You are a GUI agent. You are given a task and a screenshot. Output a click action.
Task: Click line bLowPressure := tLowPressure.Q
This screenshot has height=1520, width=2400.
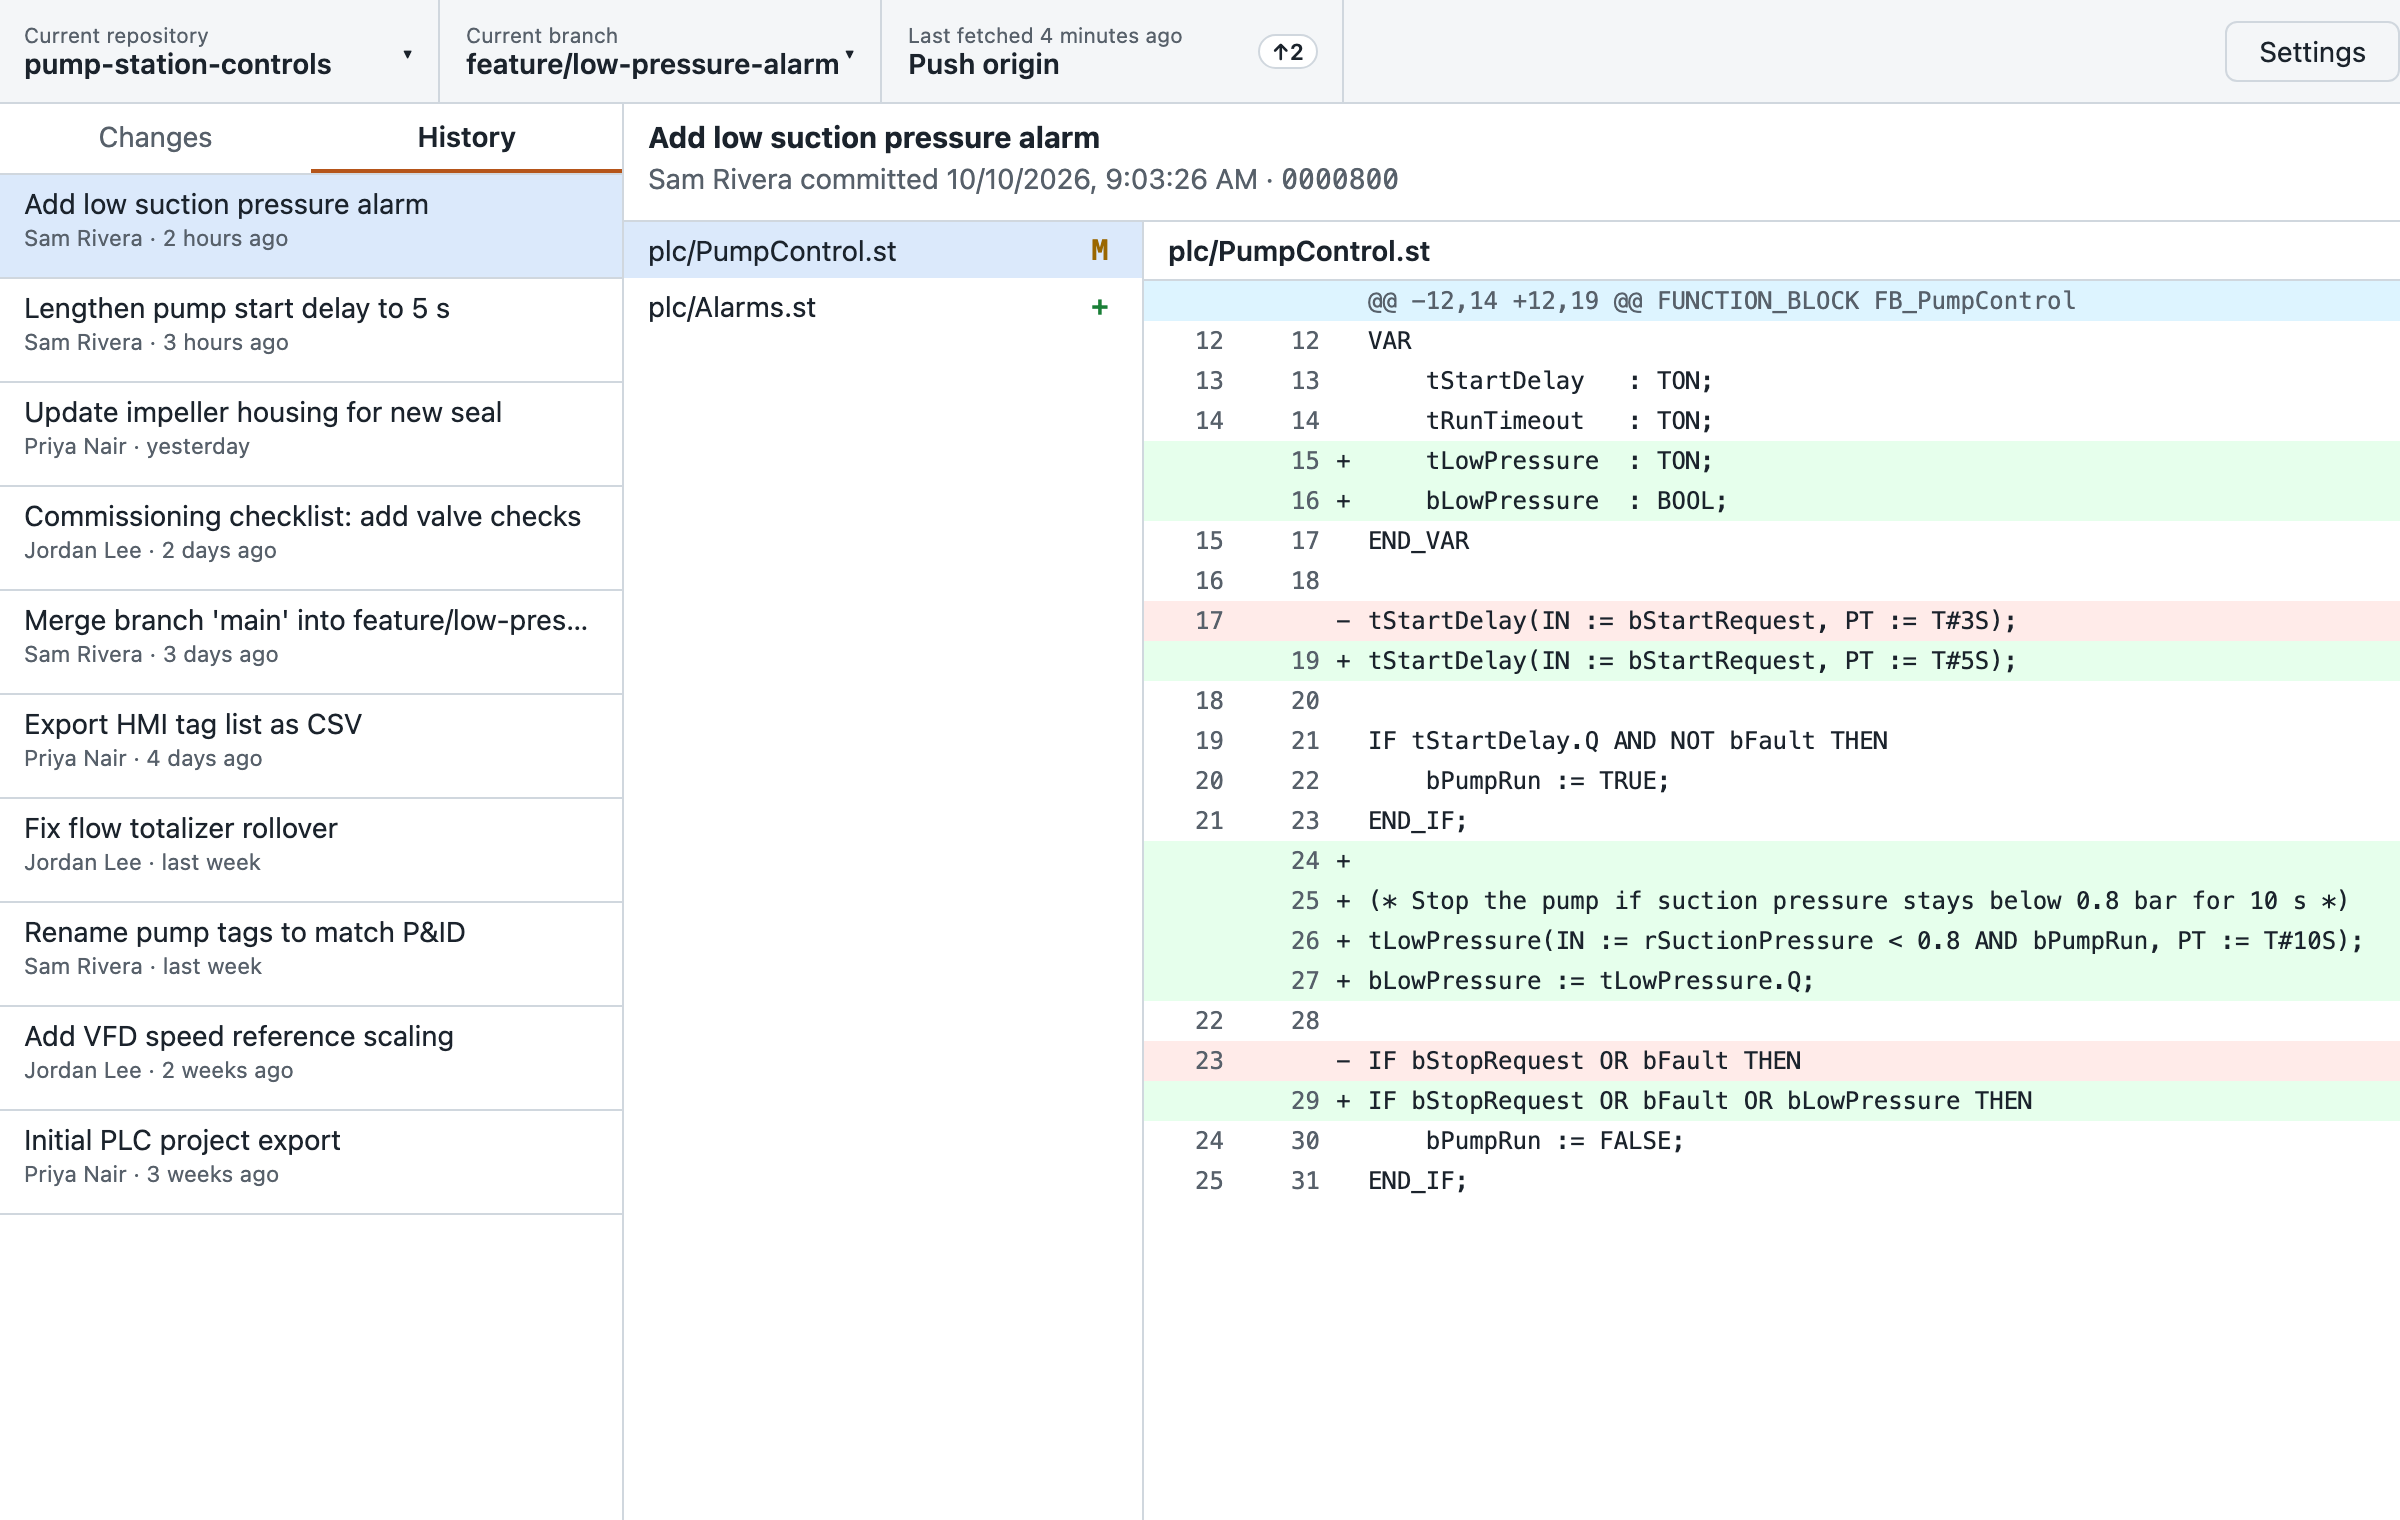pos(1771,981)
